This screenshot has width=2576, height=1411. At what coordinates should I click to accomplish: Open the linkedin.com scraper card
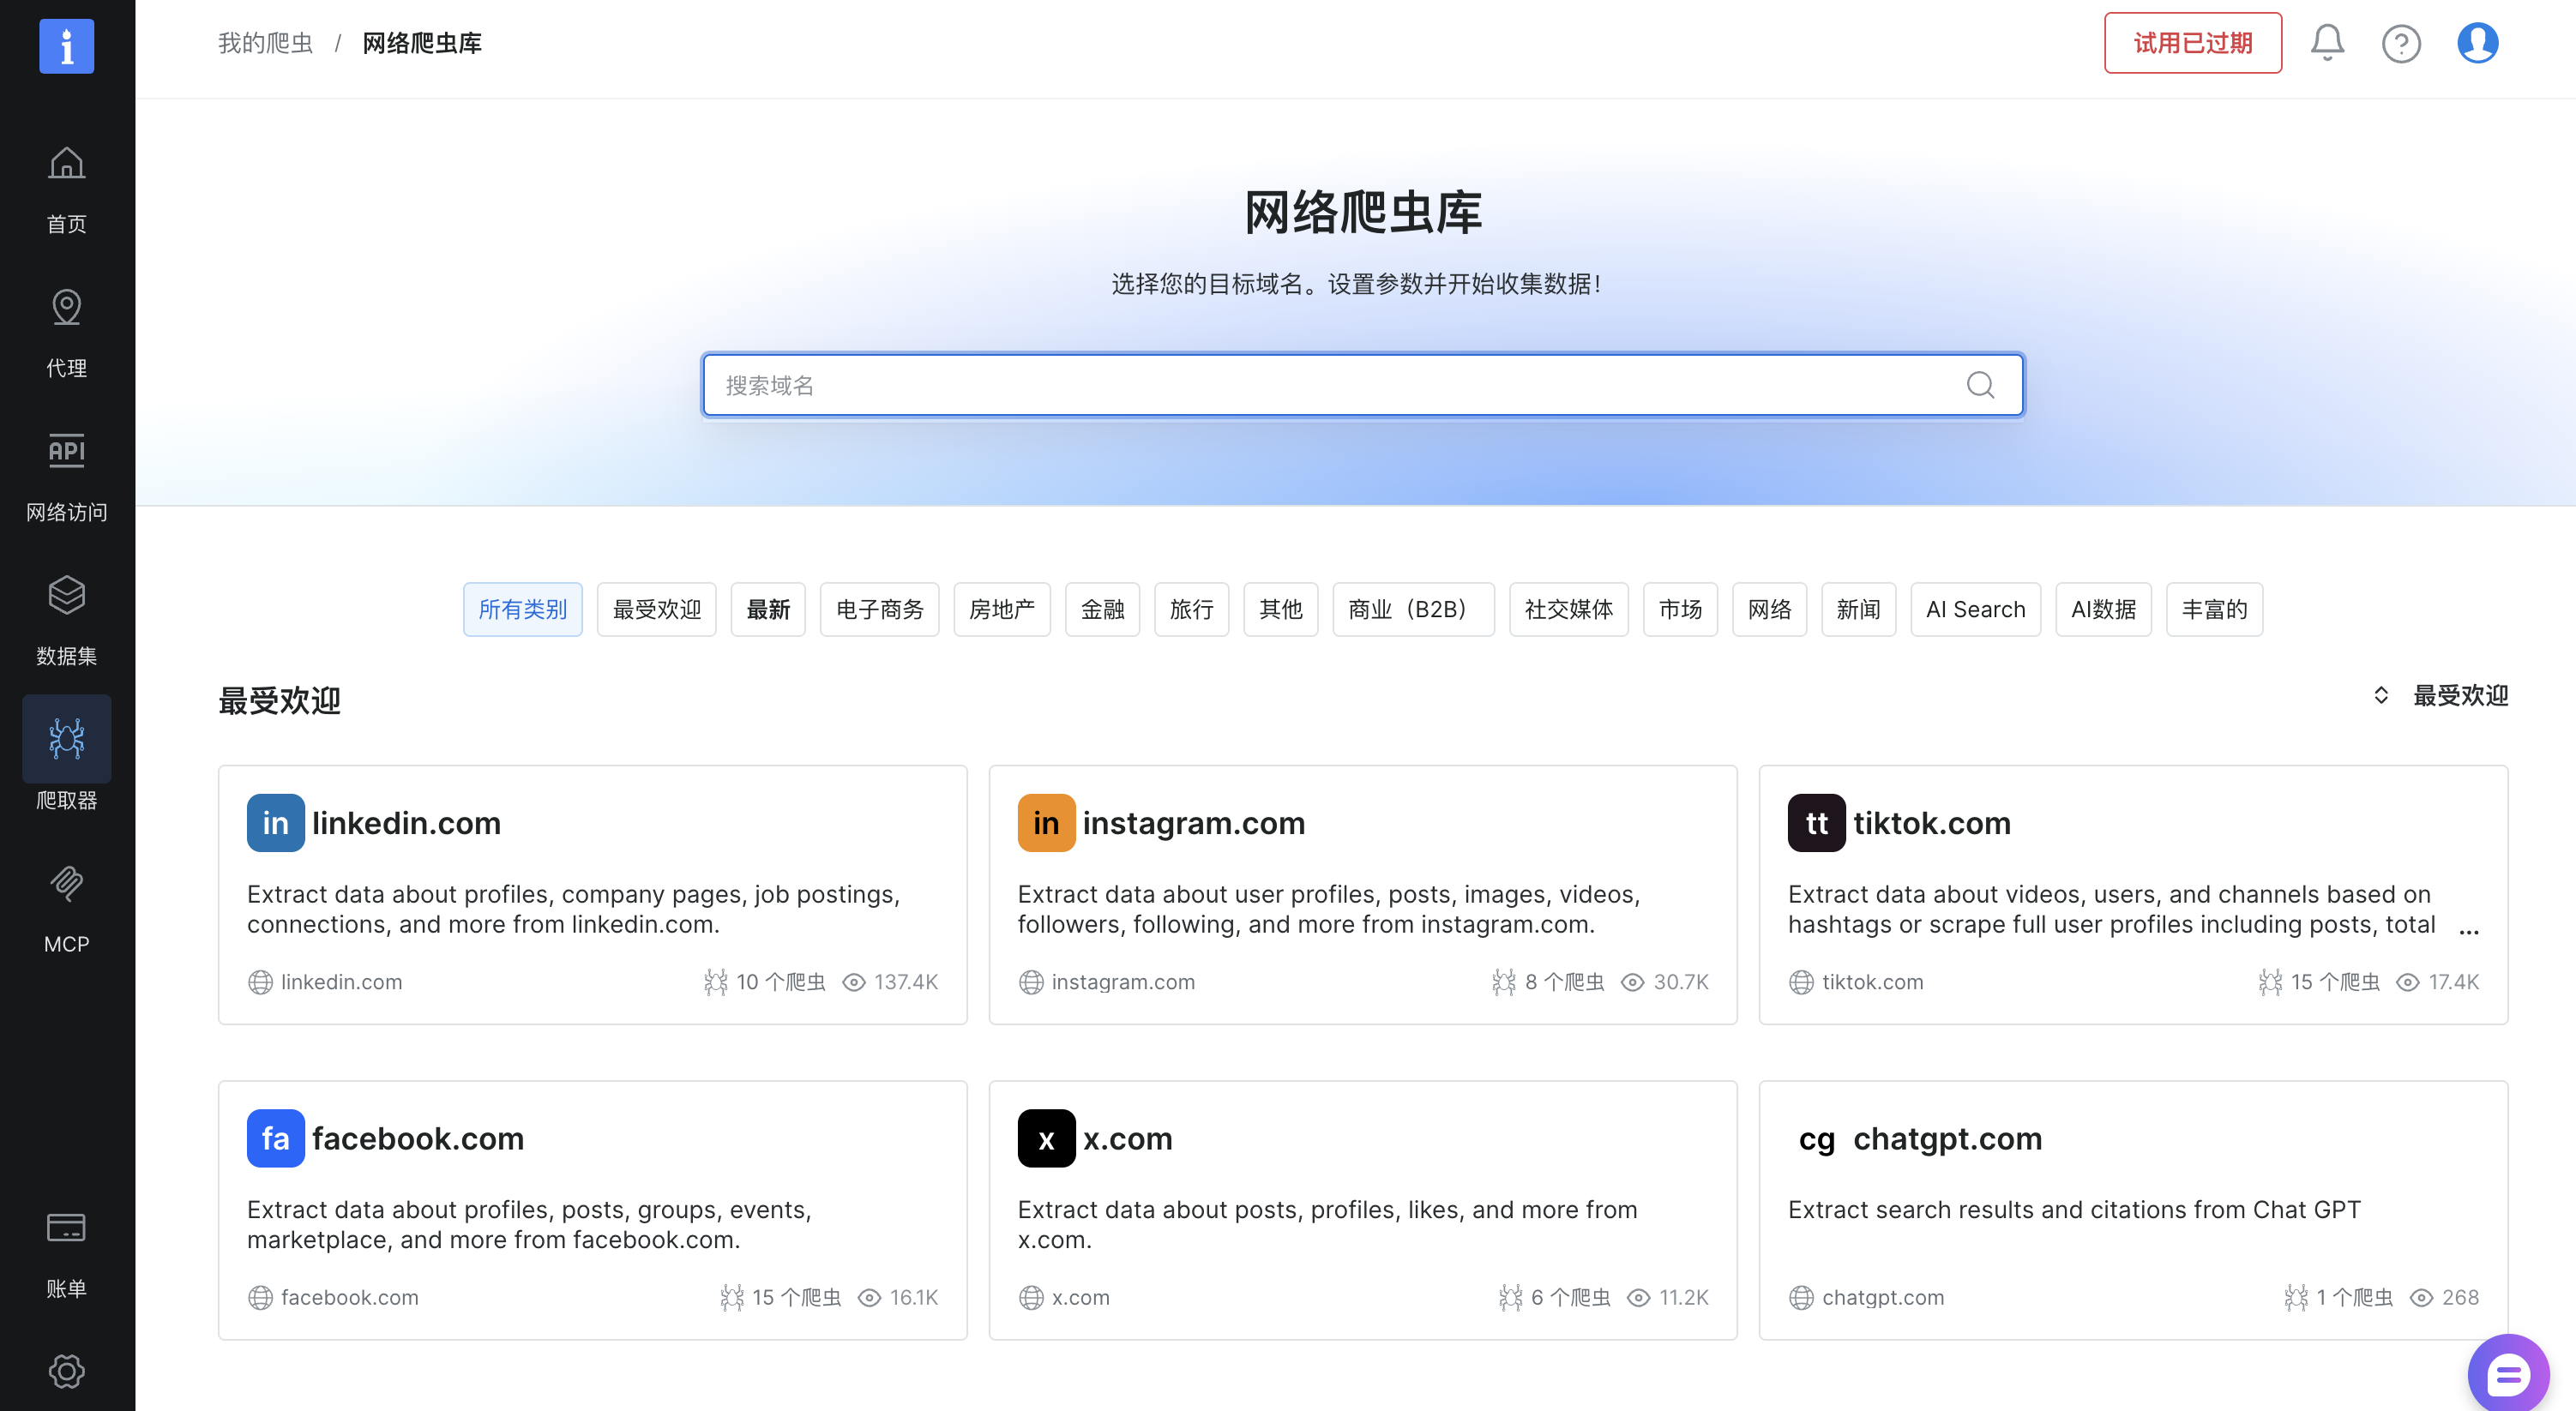click(592, 894)
